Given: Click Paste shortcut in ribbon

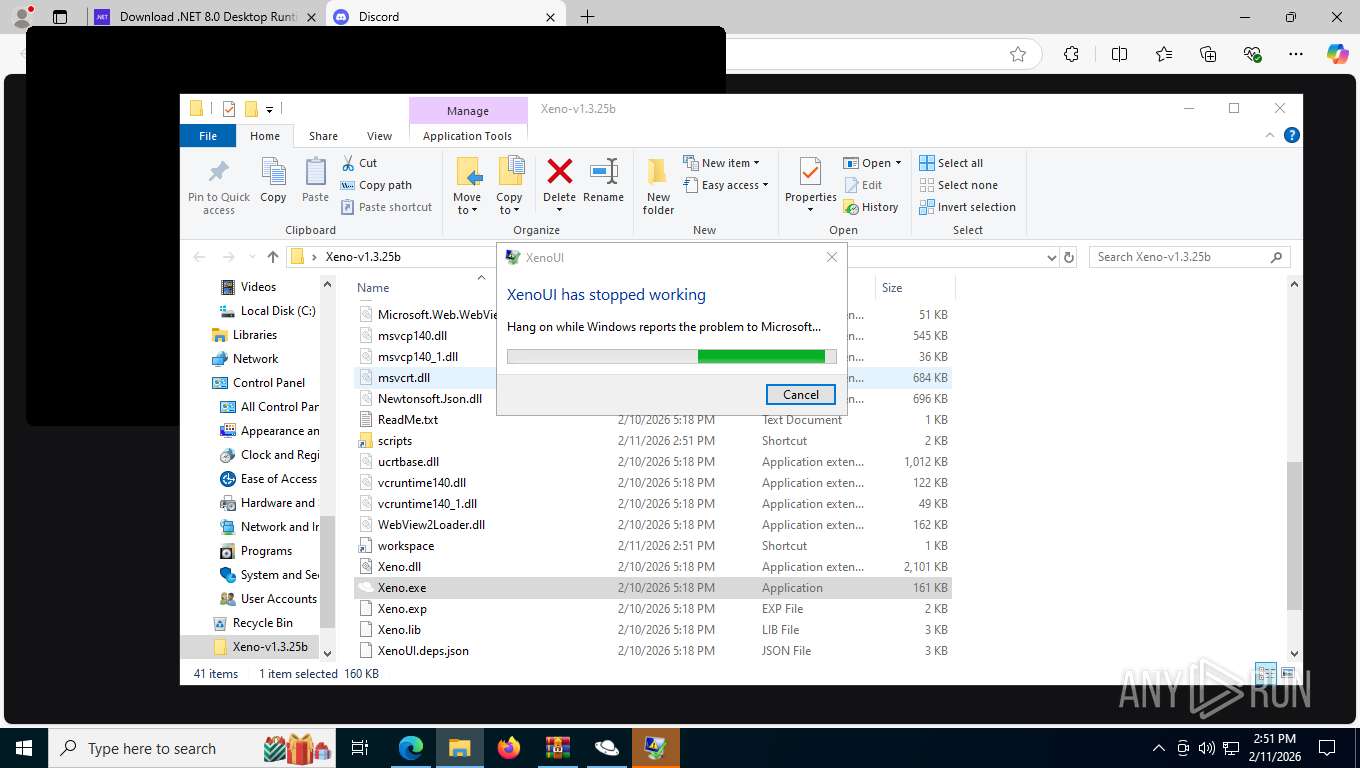Looking at the screenshot, I should pos(386,207).
